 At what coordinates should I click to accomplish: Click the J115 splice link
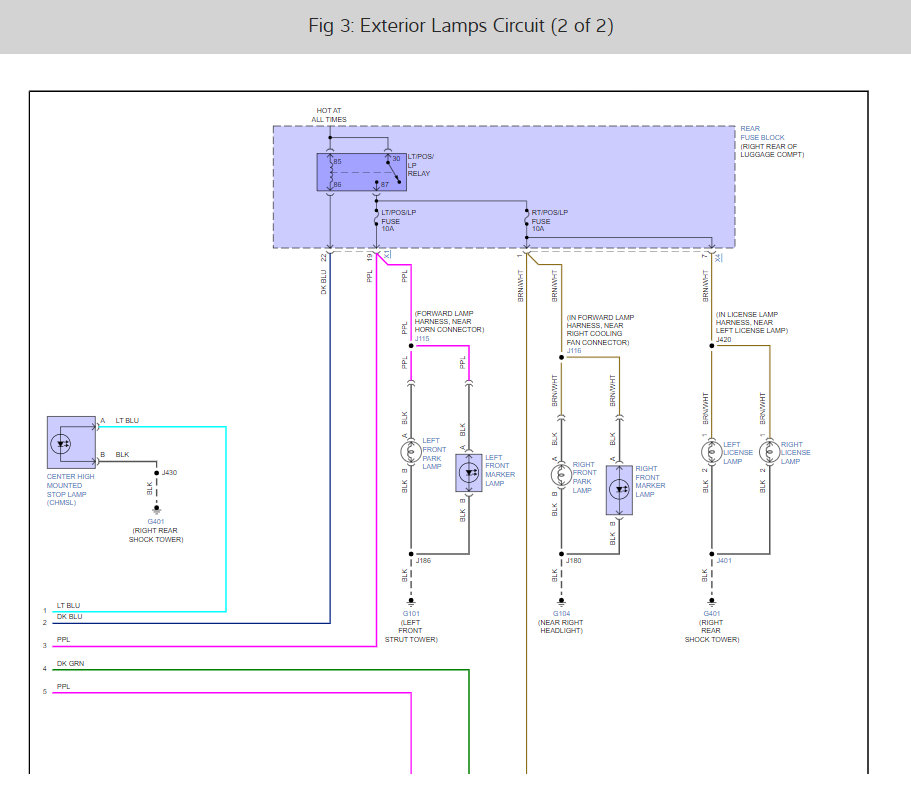click(x=422, y=339)
